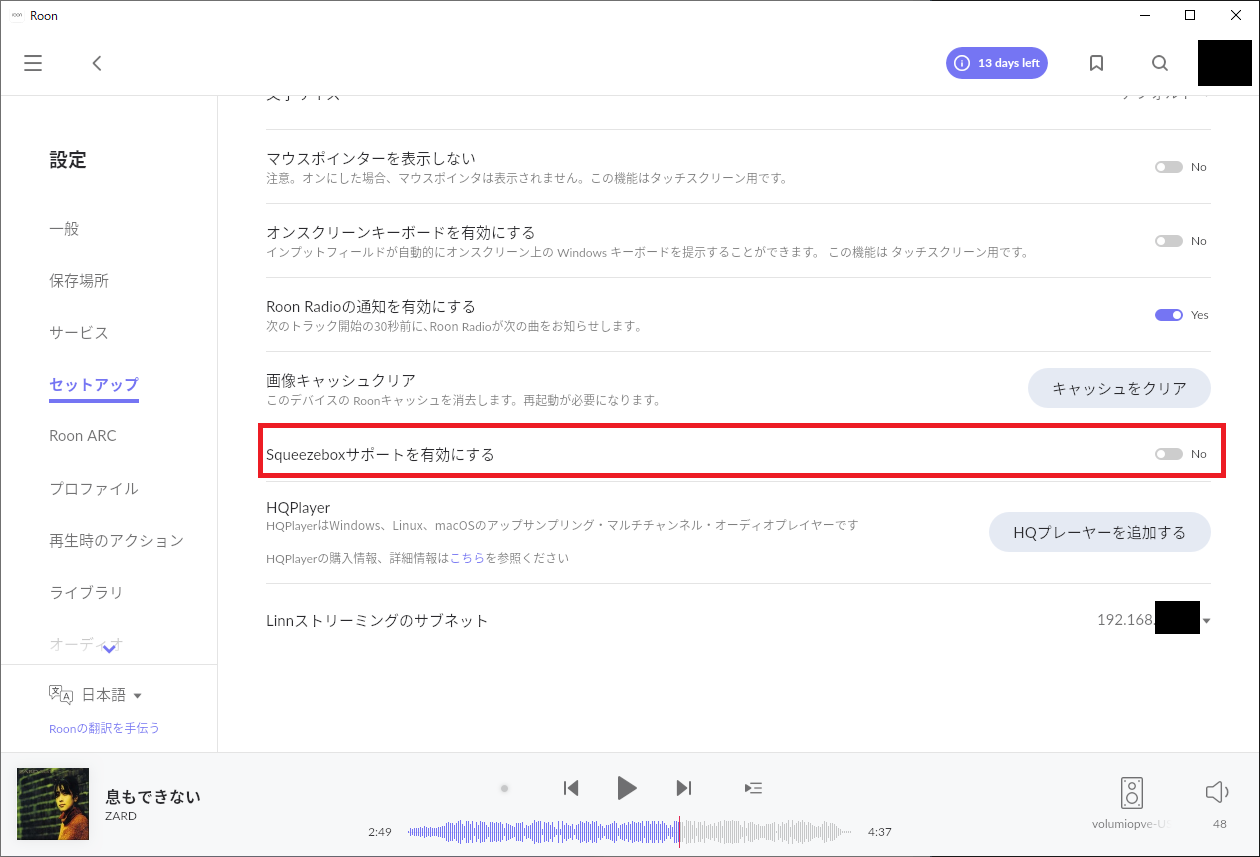
Task: Seek within the track waveform
Action: (x=630, y=831)
